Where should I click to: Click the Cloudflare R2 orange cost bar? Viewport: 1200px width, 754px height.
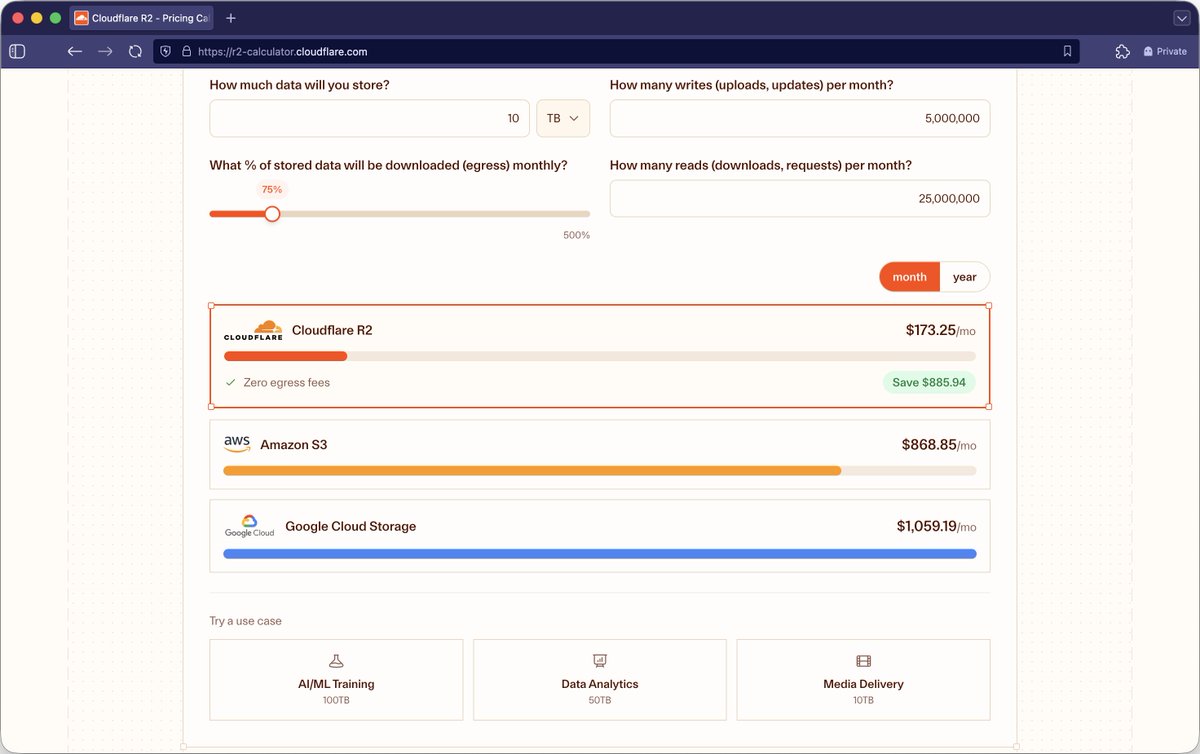point(285,356)
